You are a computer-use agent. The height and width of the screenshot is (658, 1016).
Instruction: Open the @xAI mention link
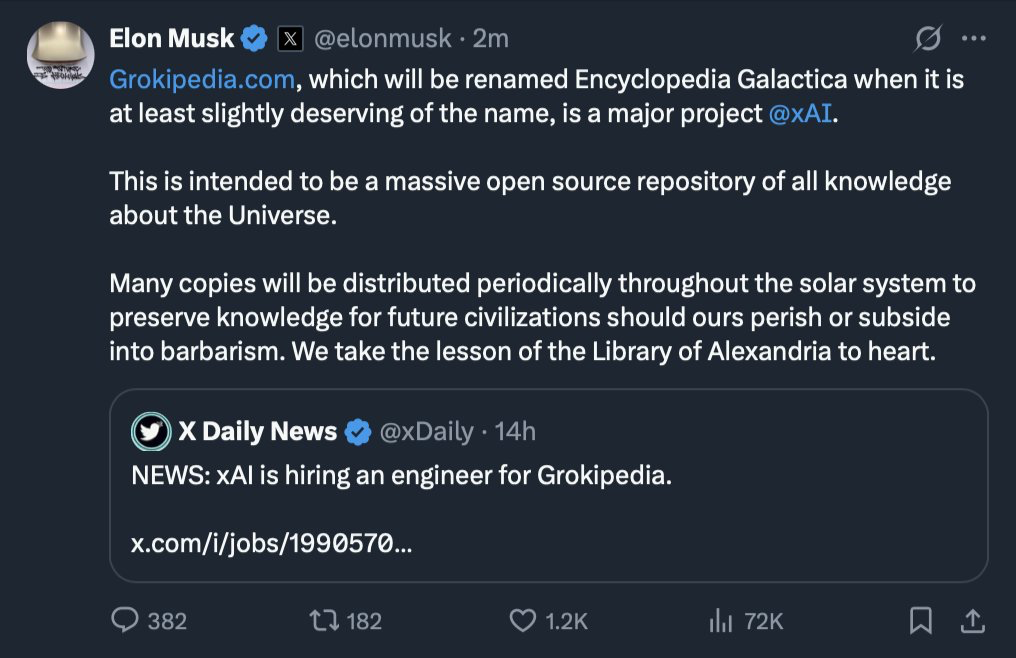tap(800, 113)
